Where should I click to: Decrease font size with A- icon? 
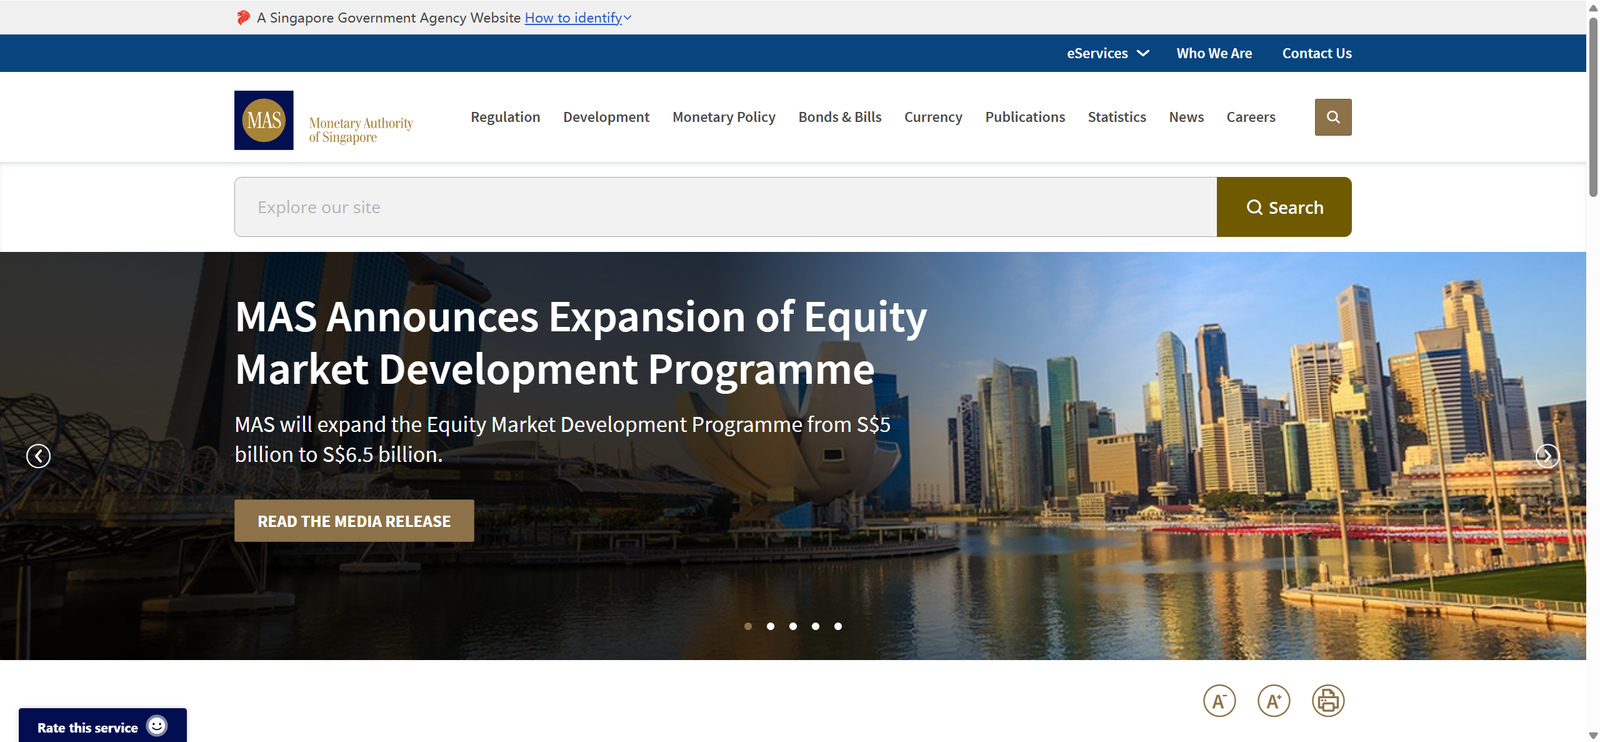pyautogui.click(x=1219, y=701)
